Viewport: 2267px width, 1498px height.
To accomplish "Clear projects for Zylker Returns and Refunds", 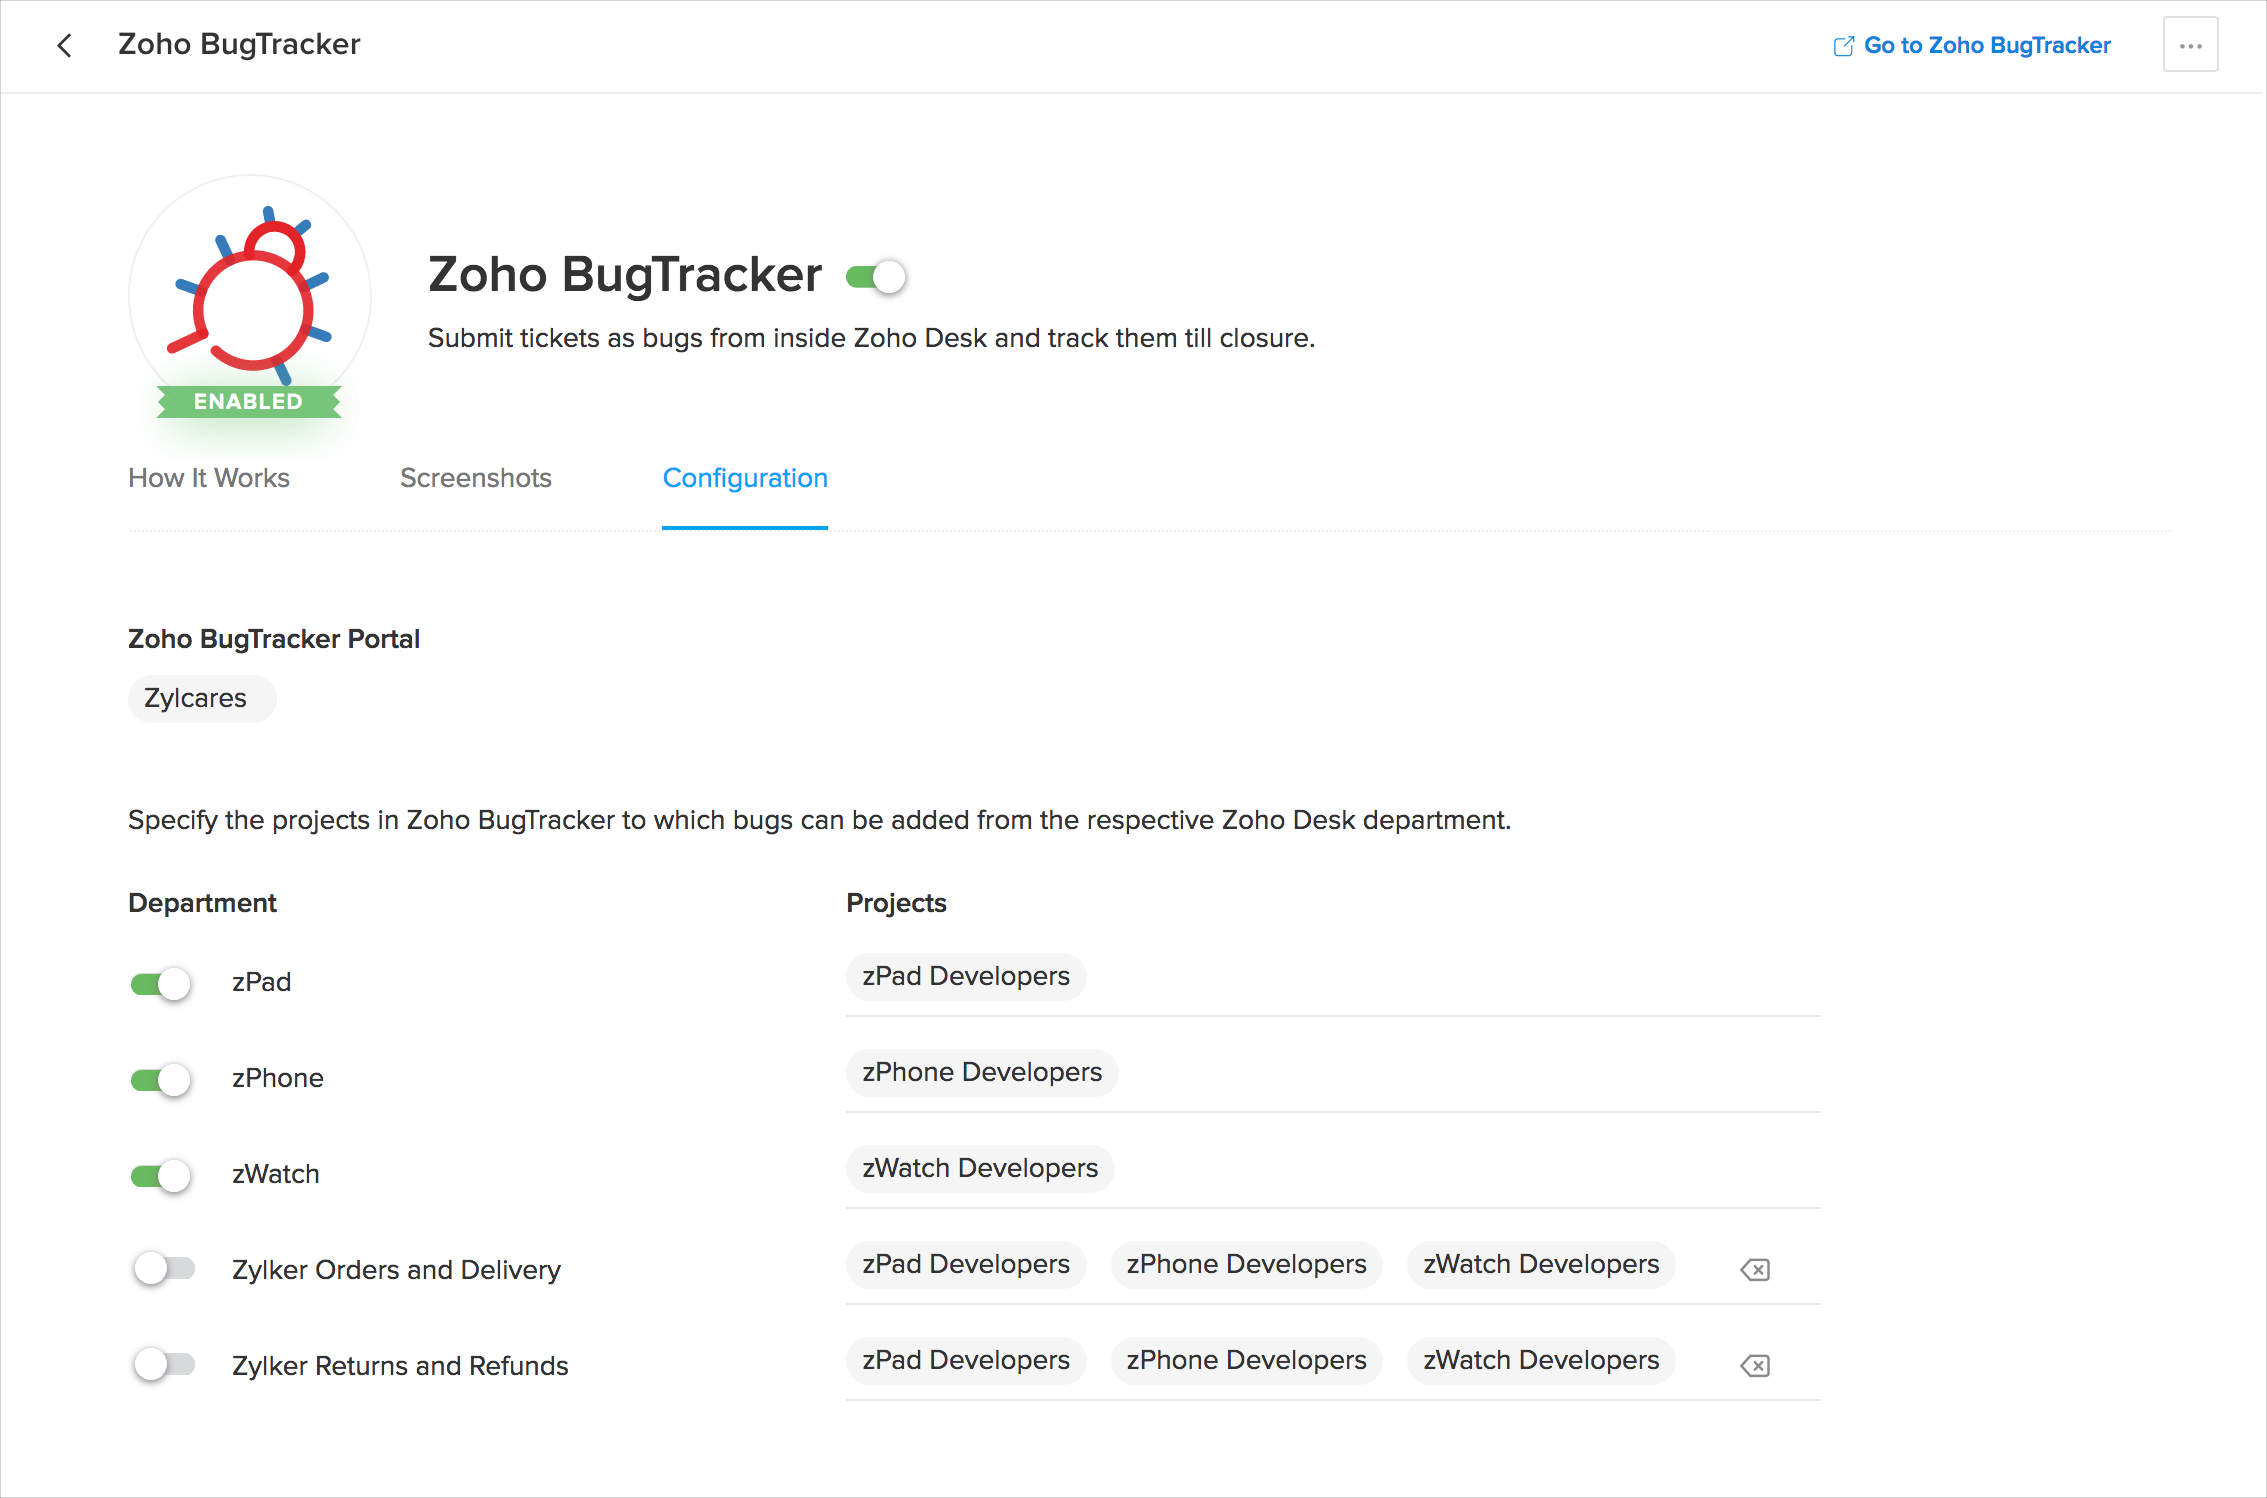I will pyautogui.click(x=1755, y=1366).
